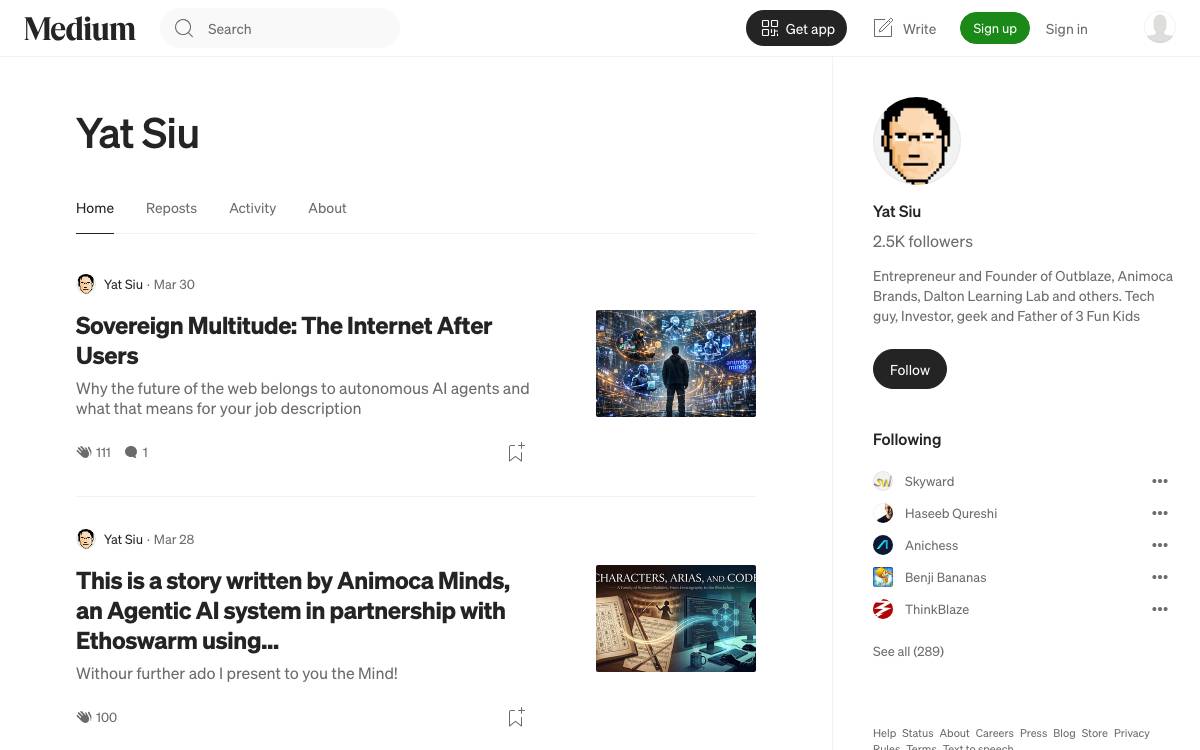The height and width of the screenshot is (750, 1200).
Task: Open Anichess profile name link
Action: coord(931,545)
